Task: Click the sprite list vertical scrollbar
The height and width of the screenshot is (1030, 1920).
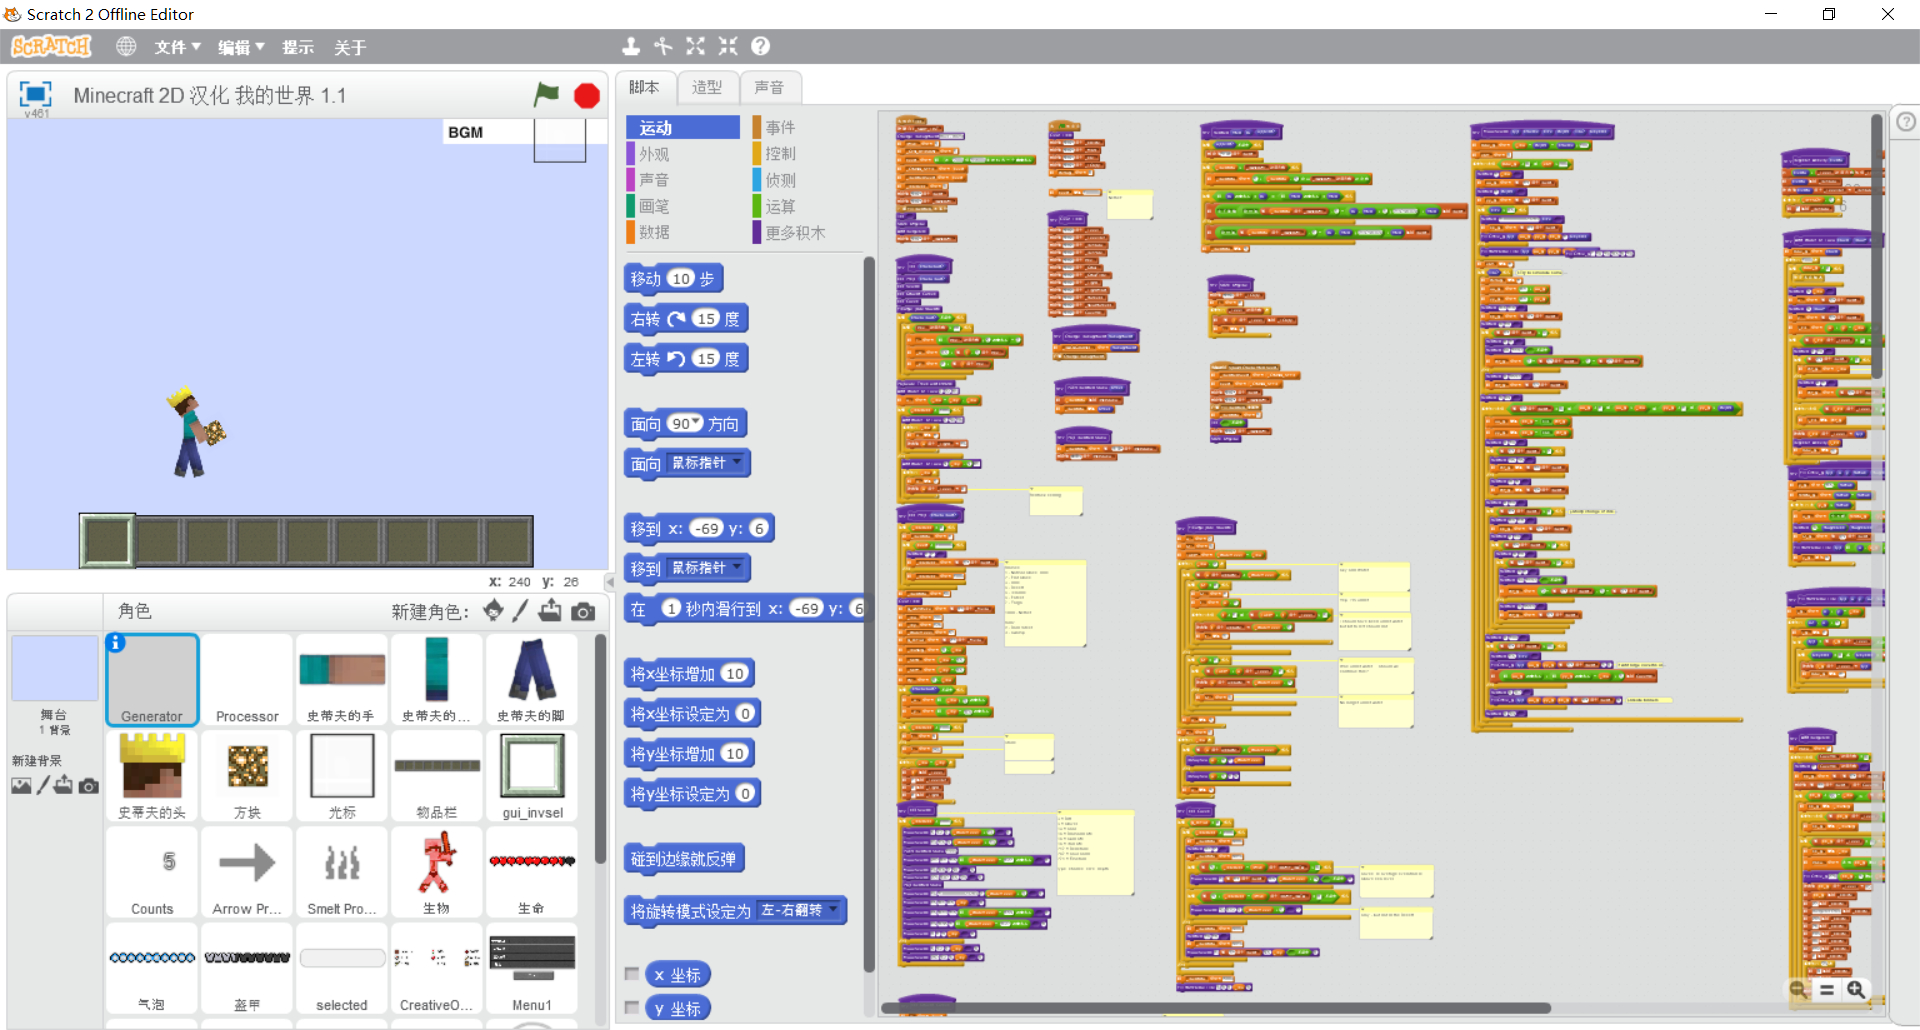Action: click(x=600, y=748)
